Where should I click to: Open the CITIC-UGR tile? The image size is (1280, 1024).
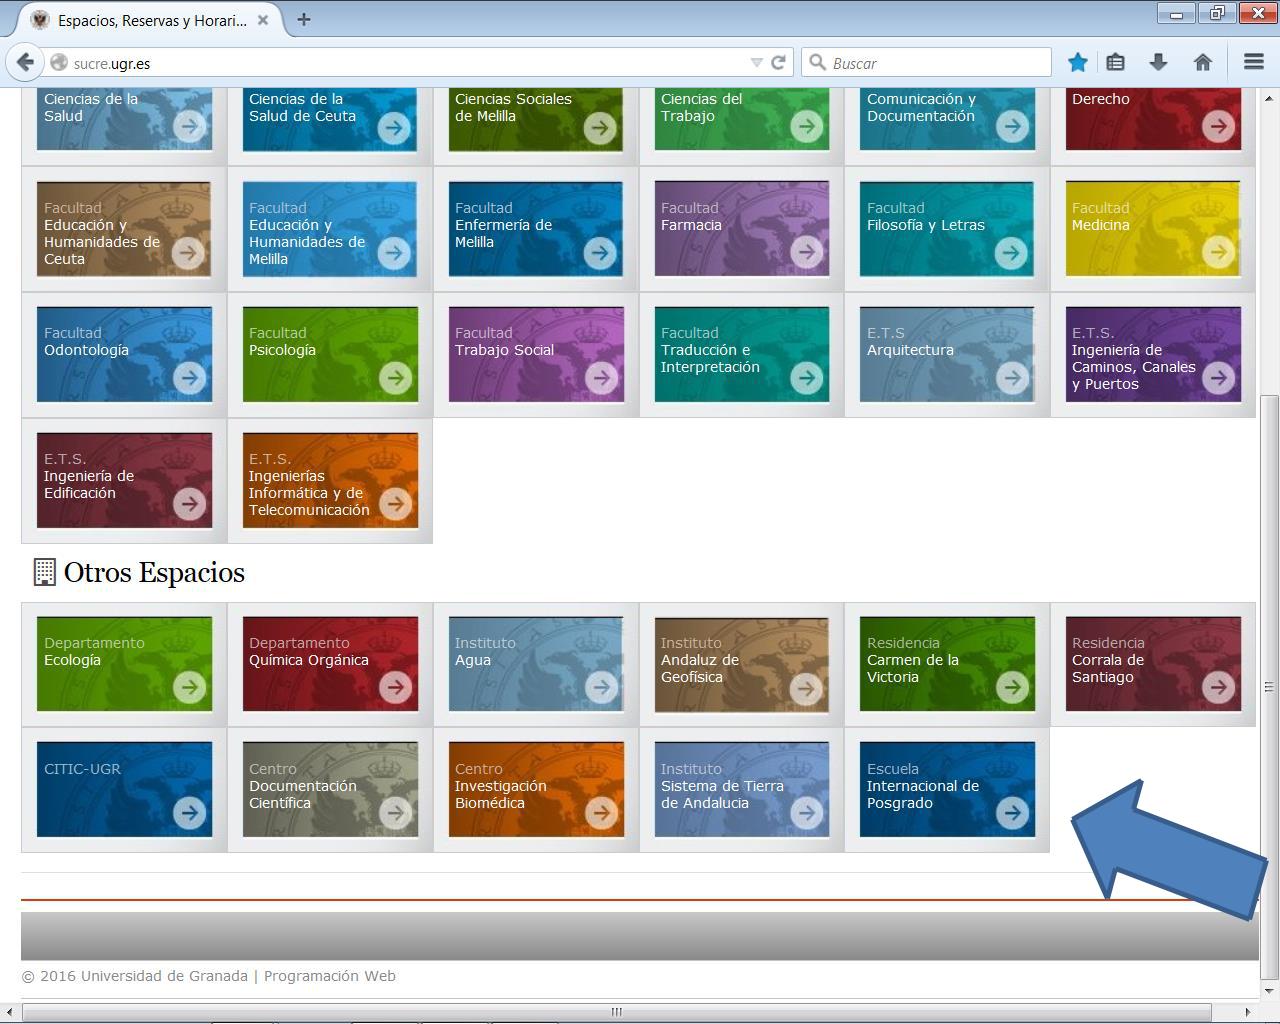coord(124,789)
